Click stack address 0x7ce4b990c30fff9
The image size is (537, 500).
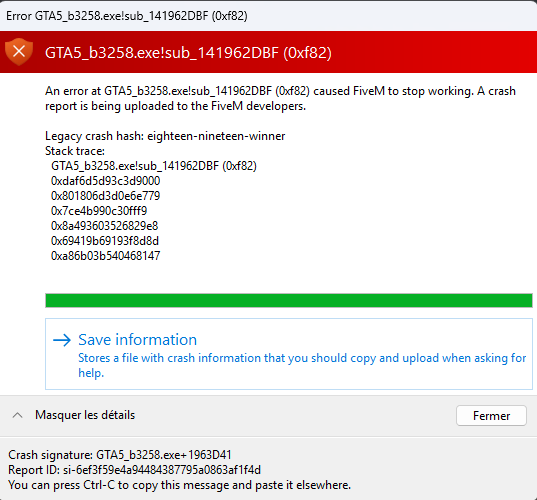[x=99, y=211]
